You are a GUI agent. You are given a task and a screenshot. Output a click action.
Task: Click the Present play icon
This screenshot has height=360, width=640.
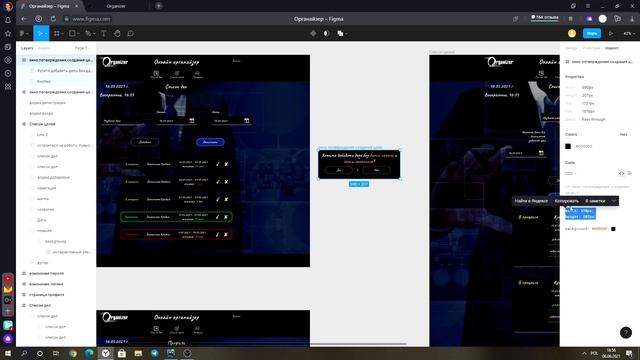click(611, 33)
